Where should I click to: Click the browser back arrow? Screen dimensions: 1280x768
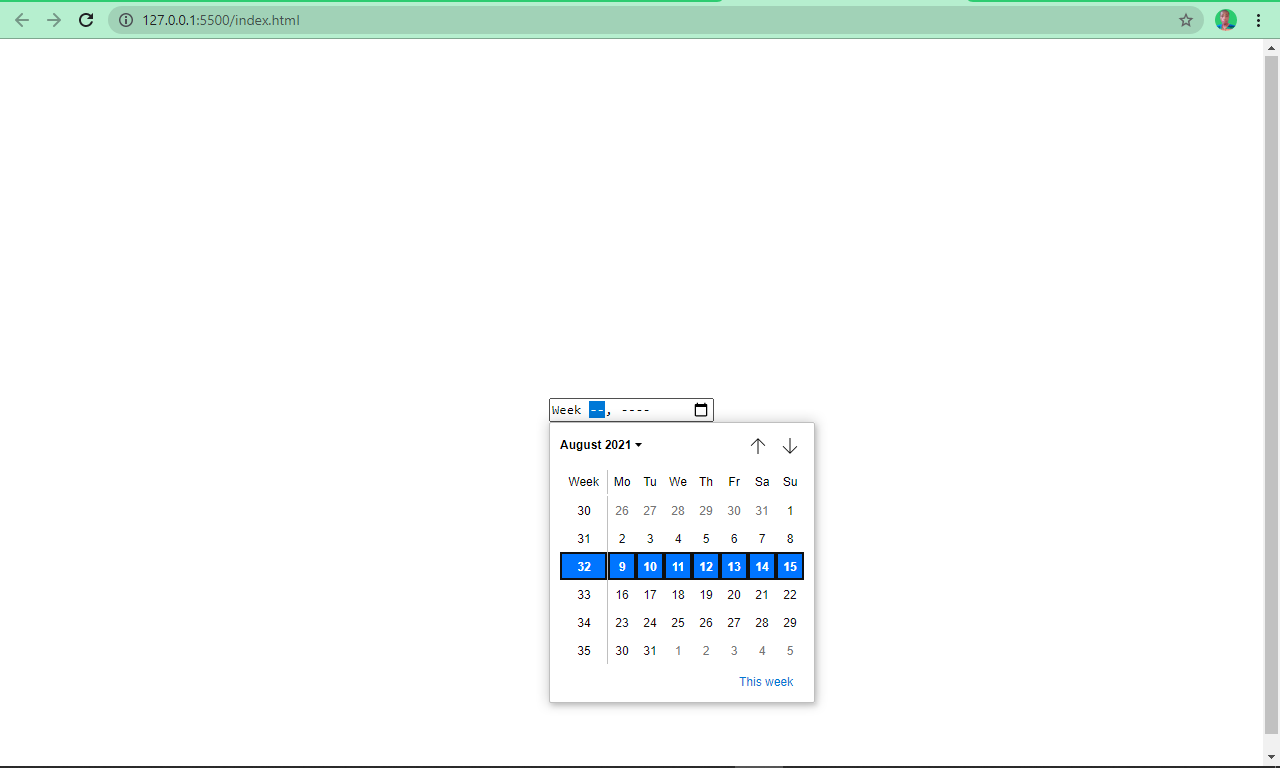coord(22,20)
